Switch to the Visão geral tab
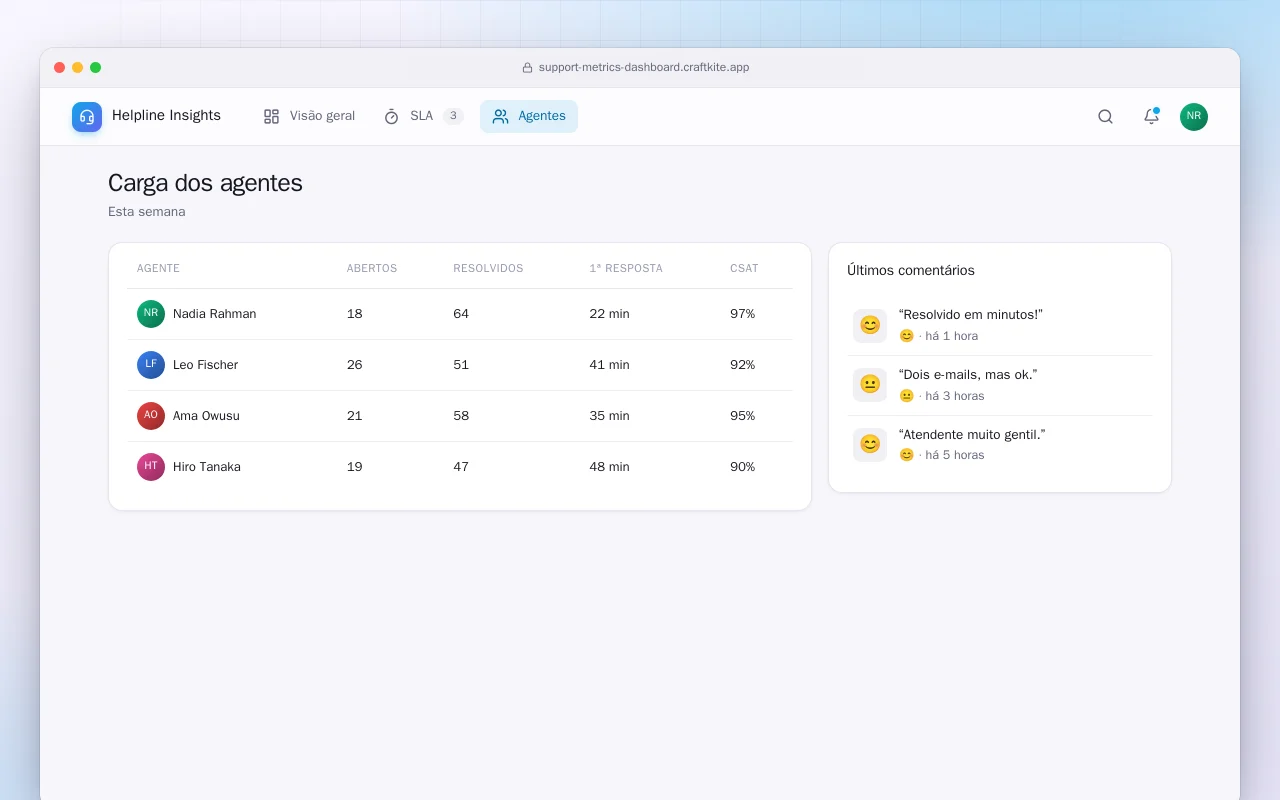 coord(309,116)
